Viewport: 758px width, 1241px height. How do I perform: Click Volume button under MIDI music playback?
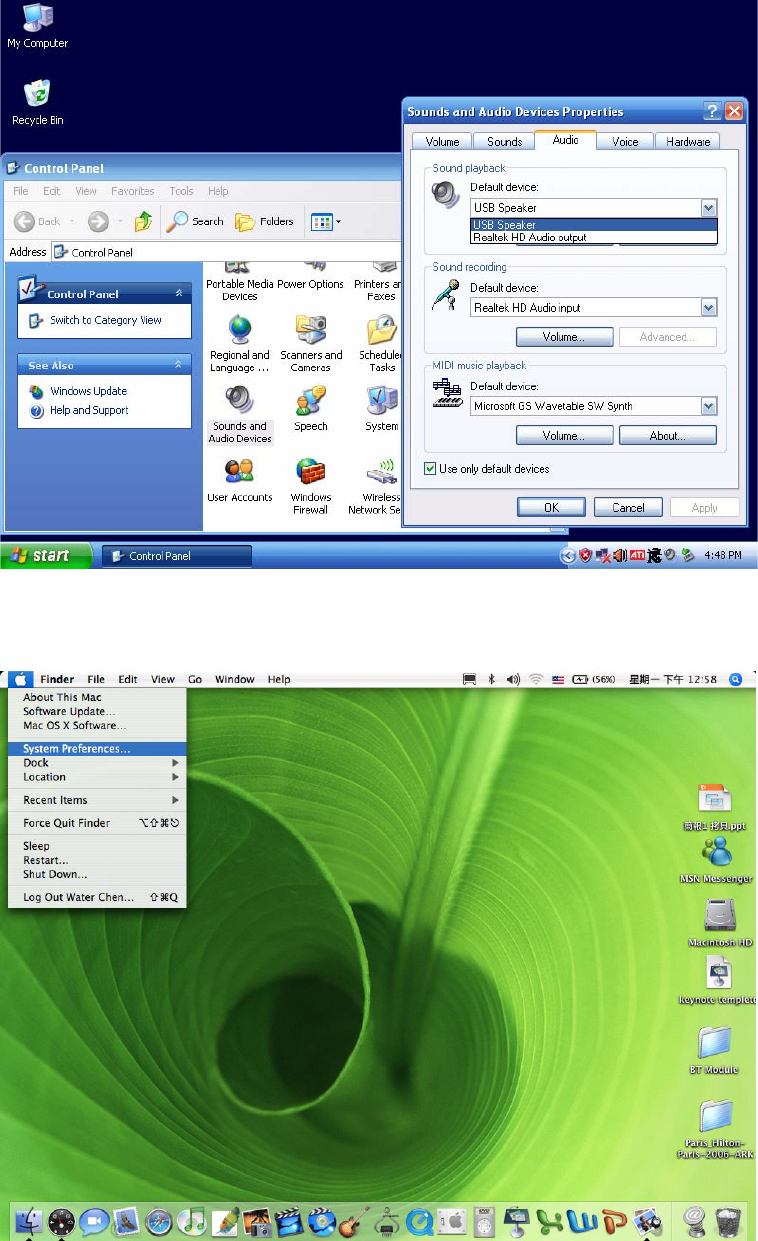pos(564,436)
